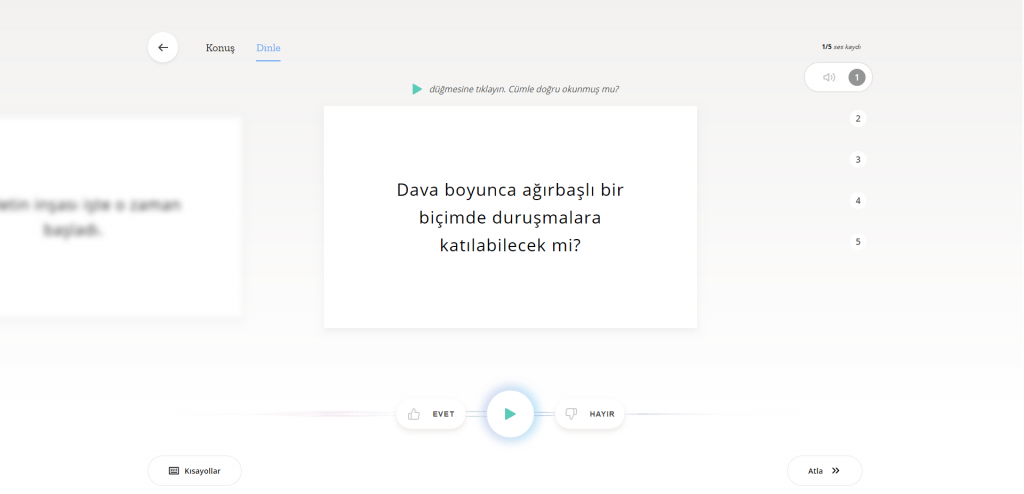Switch to the Konuş tab
This screenshot has height=494, width=1024.
tap(220, 48)
